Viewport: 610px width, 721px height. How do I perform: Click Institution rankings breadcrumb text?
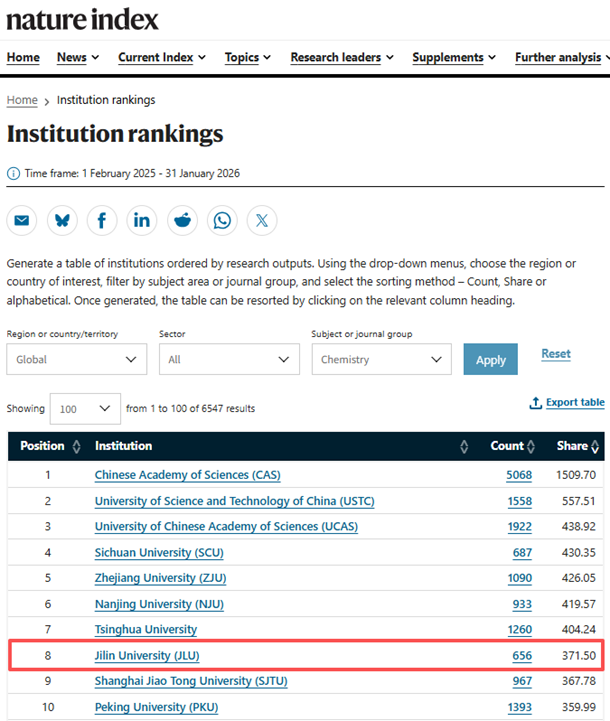point(106,100)
